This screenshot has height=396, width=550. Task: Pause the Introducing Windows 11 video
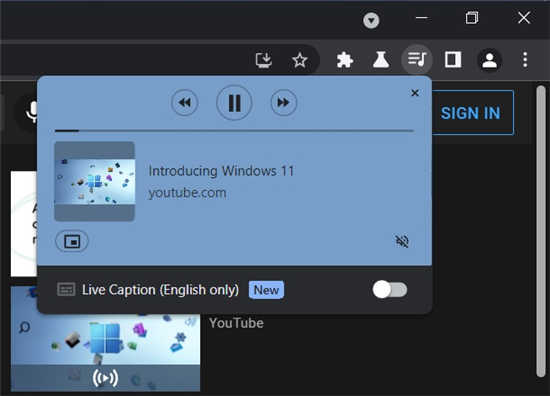pyautogui.click(x=234, y=103)
